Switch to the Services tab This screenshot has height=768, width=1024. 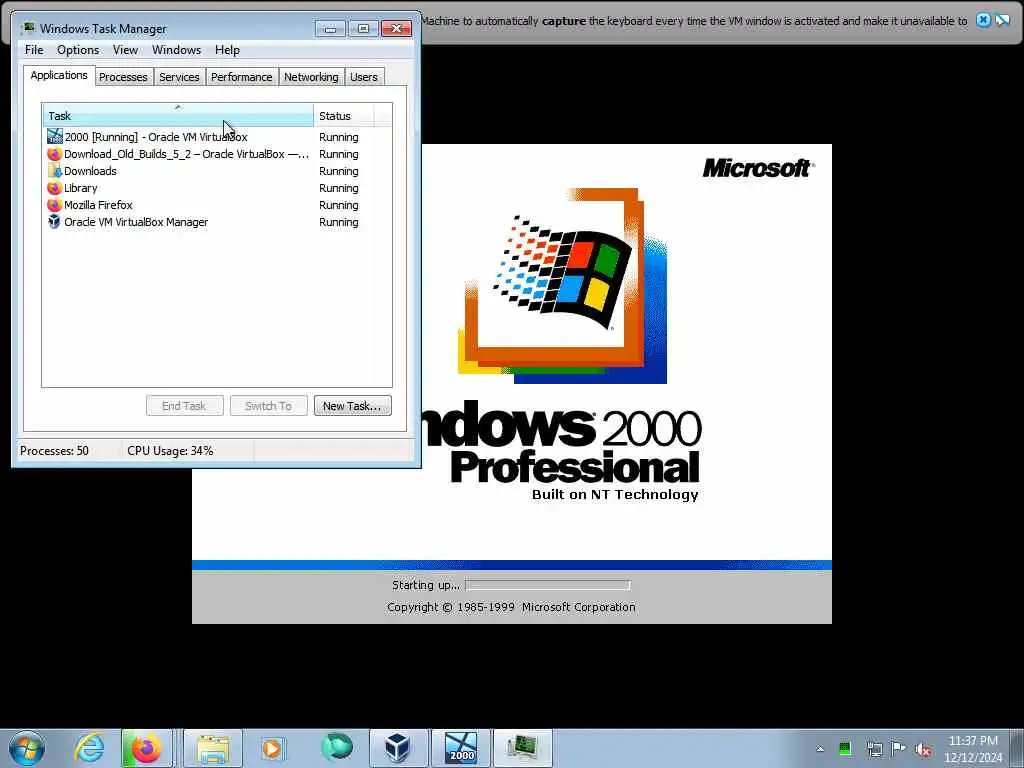(x=179, y=77)
